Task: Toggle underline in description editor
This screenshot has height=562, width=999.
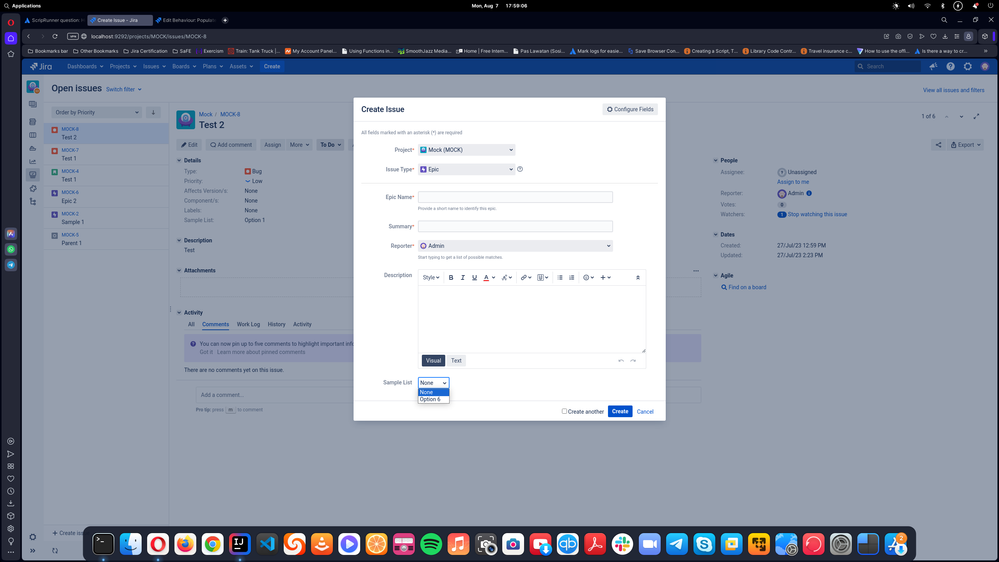Action: point(474,278)
